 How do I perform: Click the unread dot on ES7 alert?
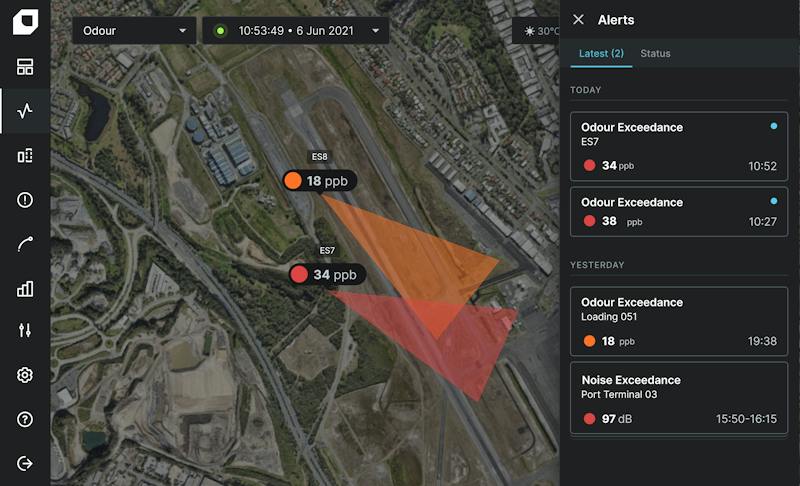(774, 126)
